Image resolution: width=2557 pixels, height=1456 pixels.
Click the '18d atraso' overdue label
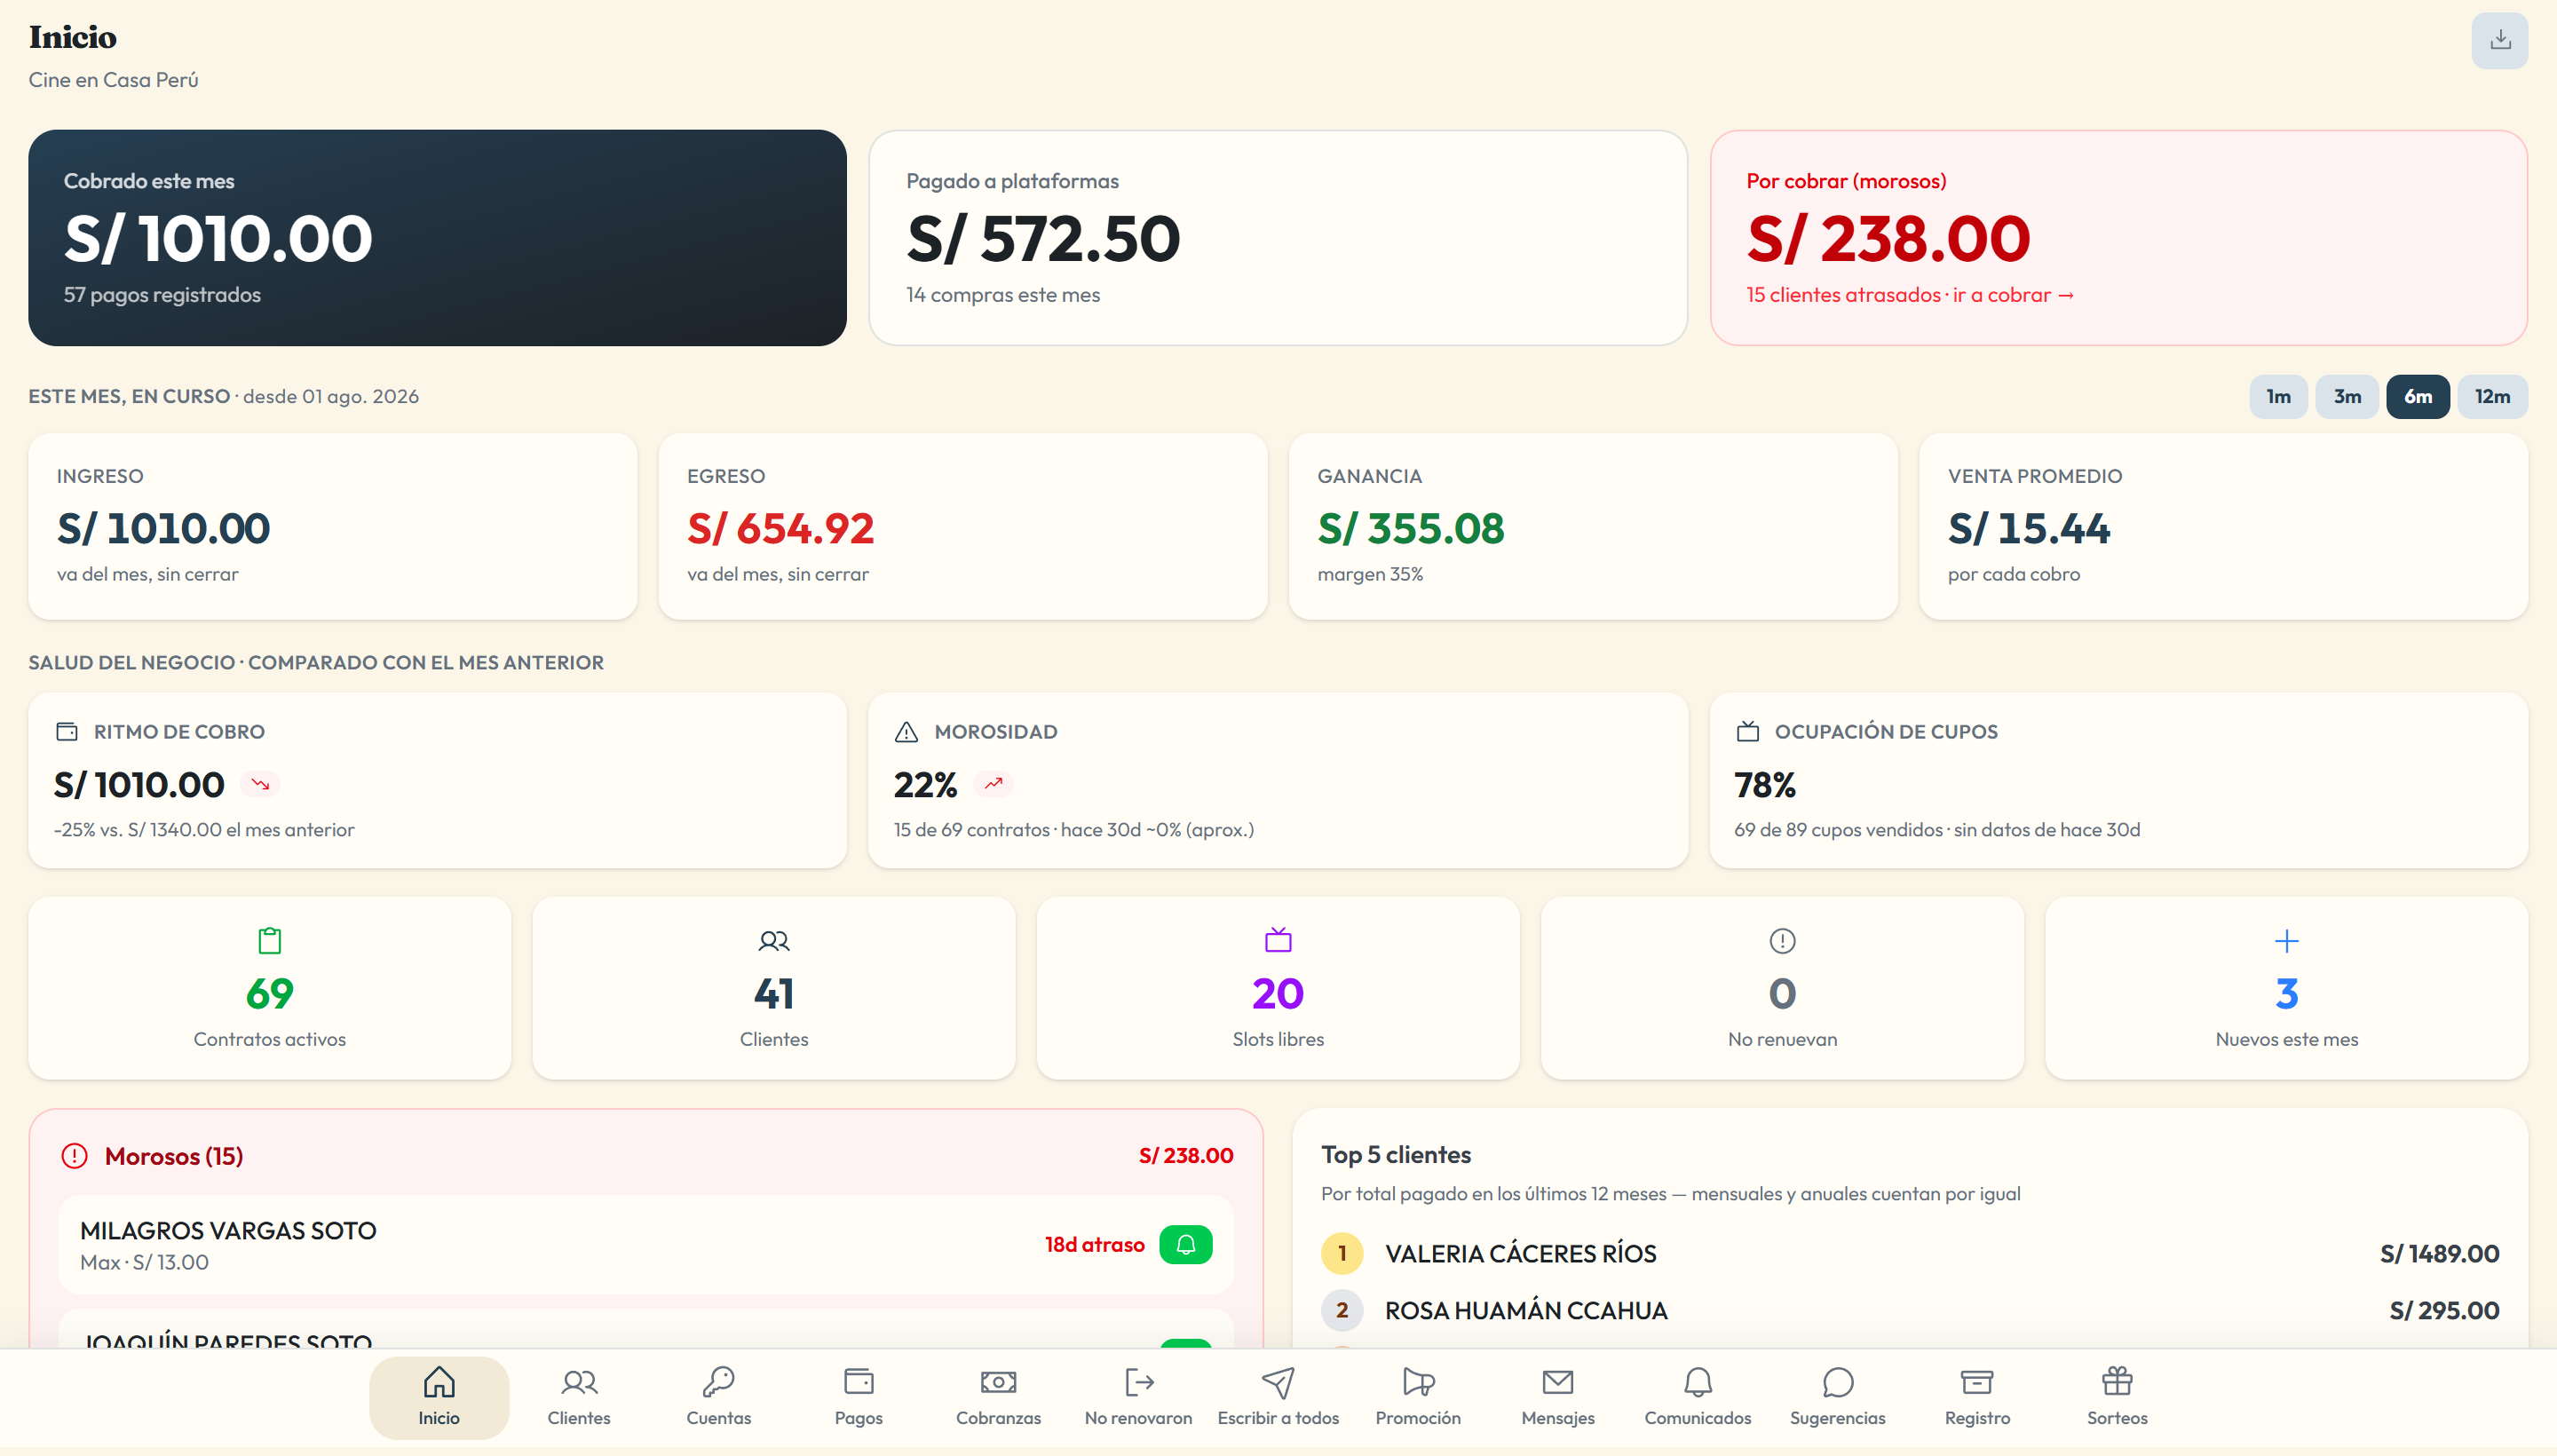[1095, 1245]
